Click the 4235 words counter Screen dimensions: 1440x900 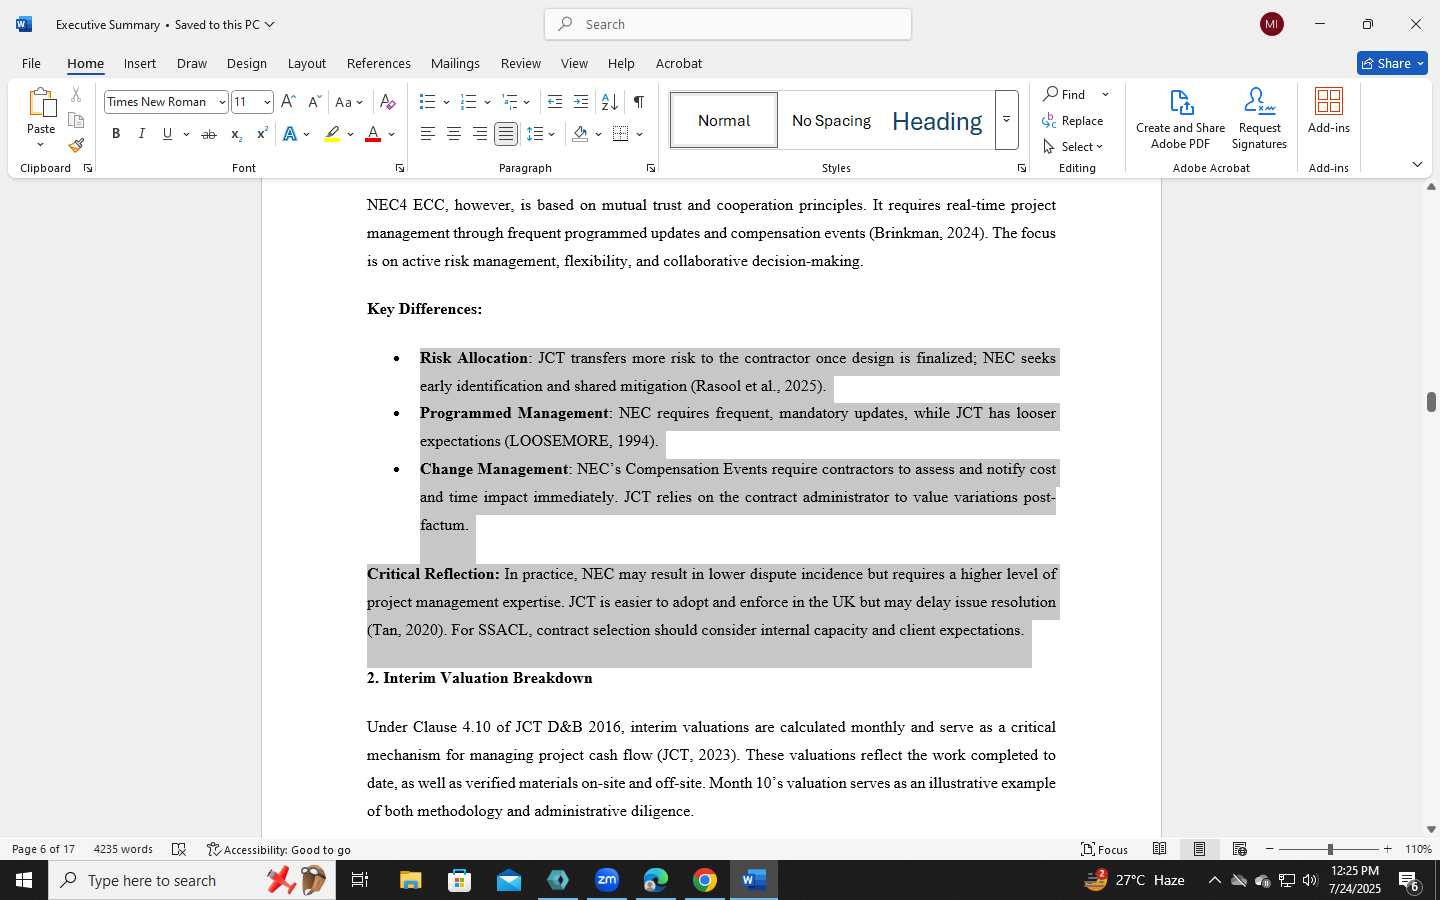pos(123,849)
